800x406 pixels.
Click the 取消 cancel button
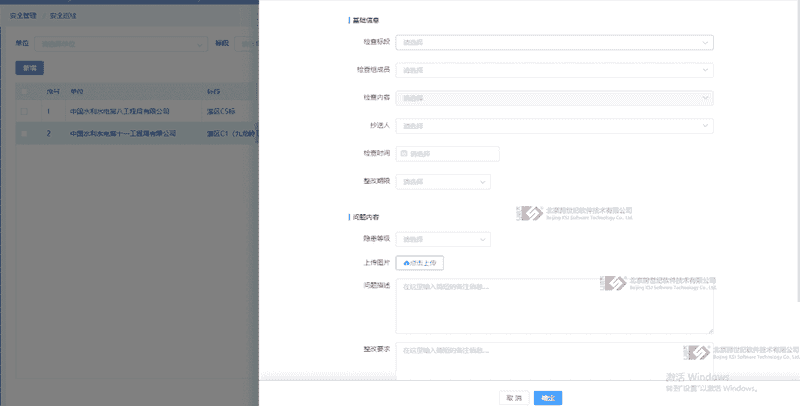514,398
